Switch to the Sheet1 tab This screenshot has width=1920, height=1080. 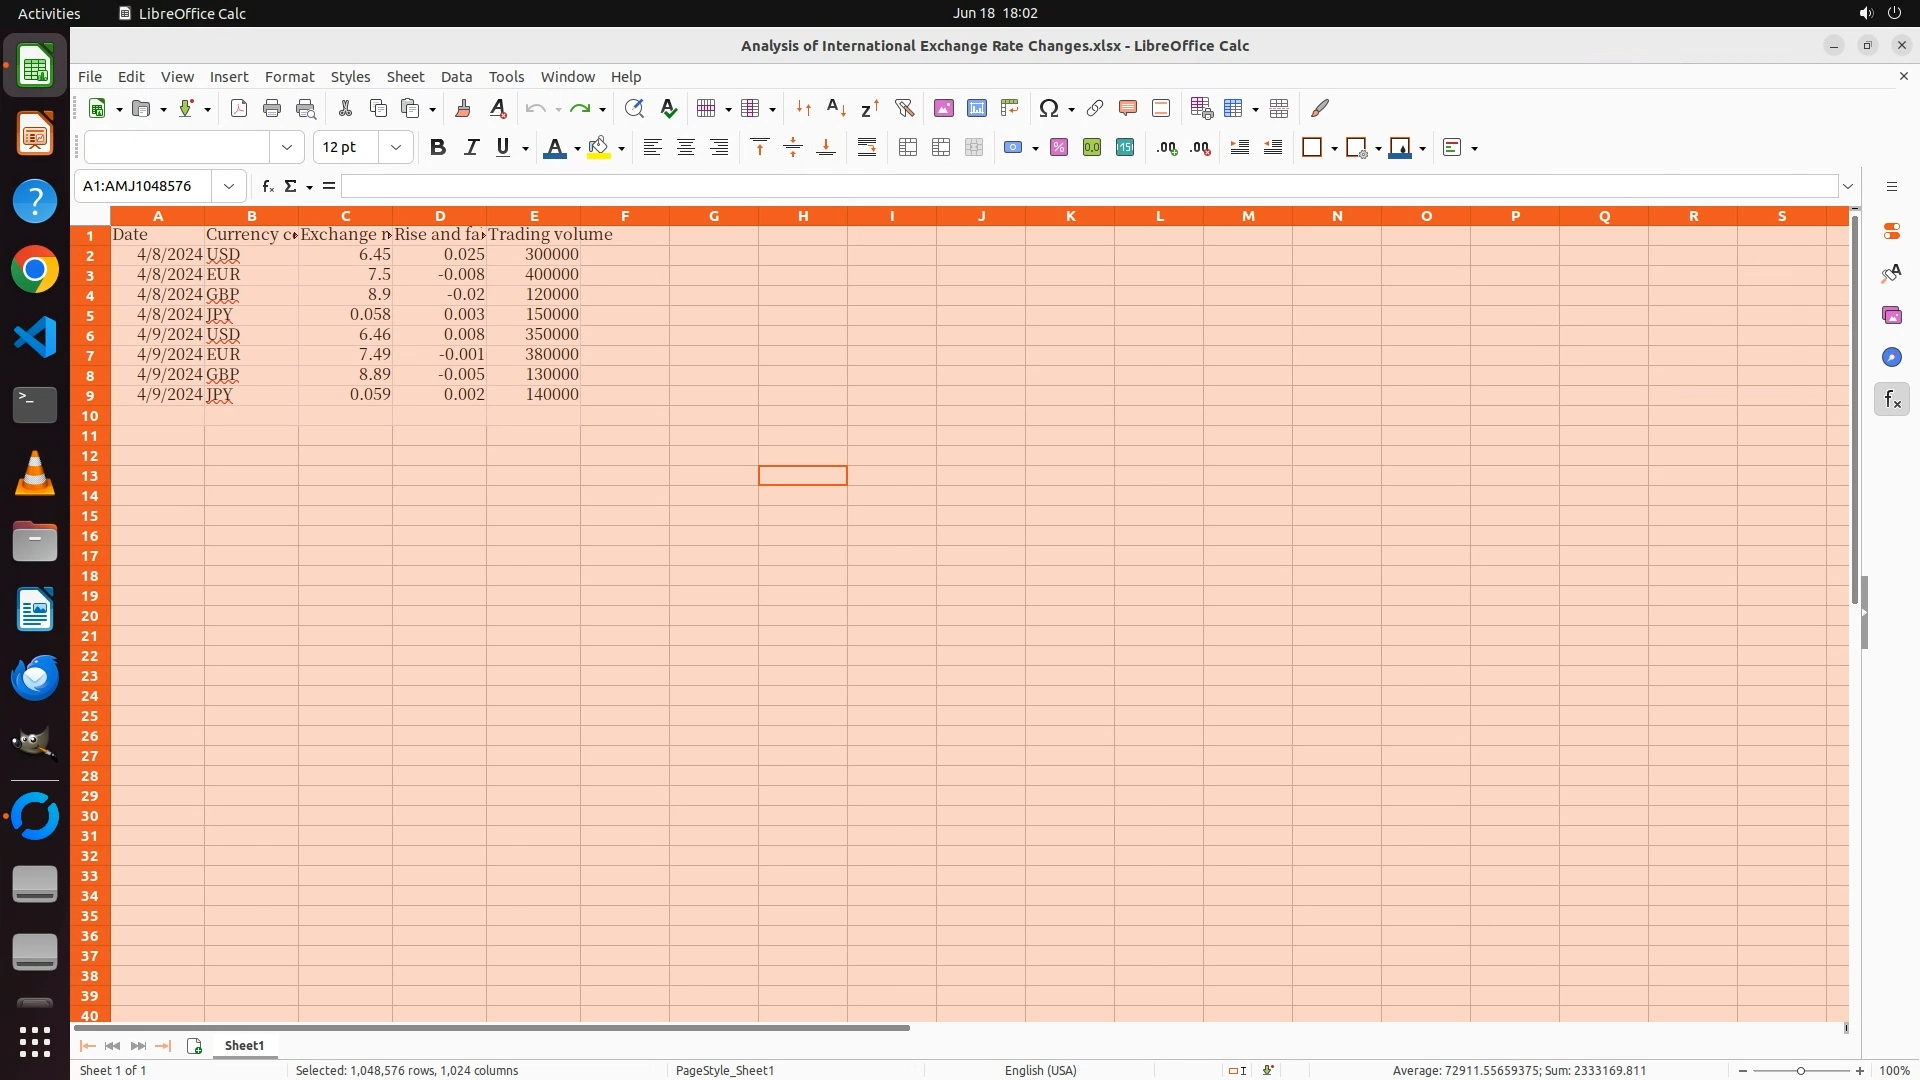point(244,1045)
